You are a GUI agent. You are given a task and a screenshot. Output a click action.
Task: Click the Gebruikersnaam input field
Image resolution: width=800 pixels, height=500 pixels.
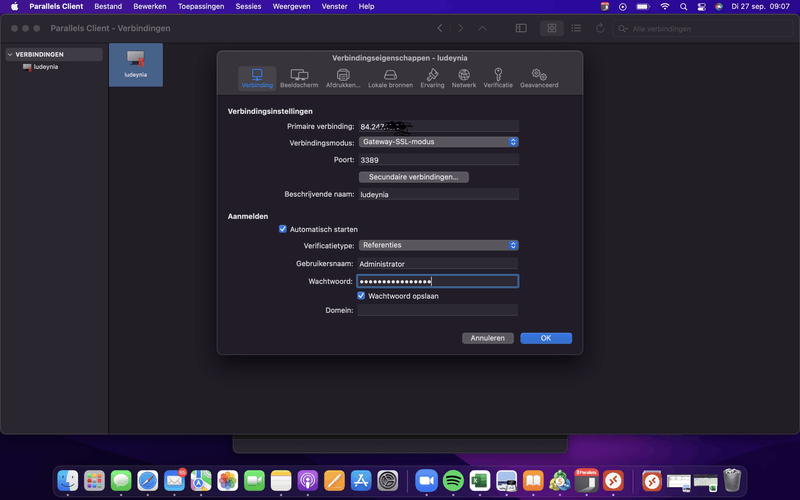coord(437,264)
